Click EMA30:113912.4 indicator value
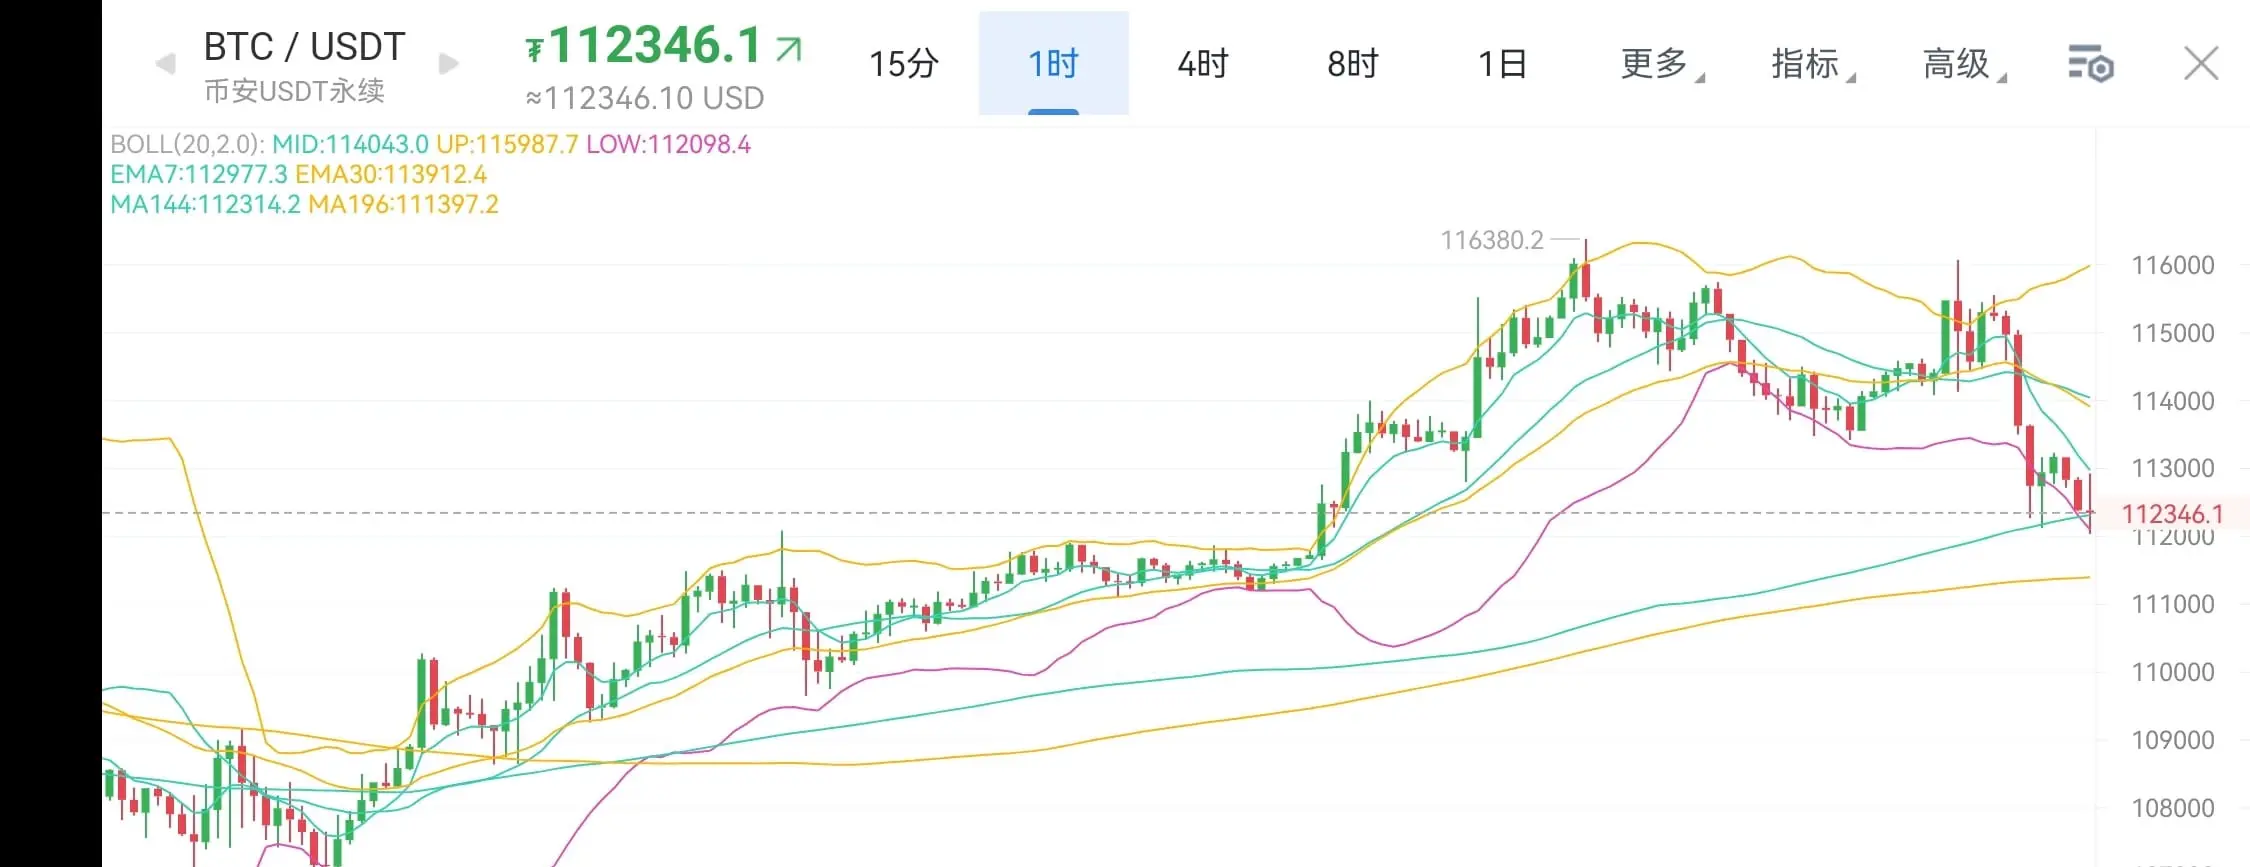This screenshot has height=867, width=2250. click(x=391, y=174)
